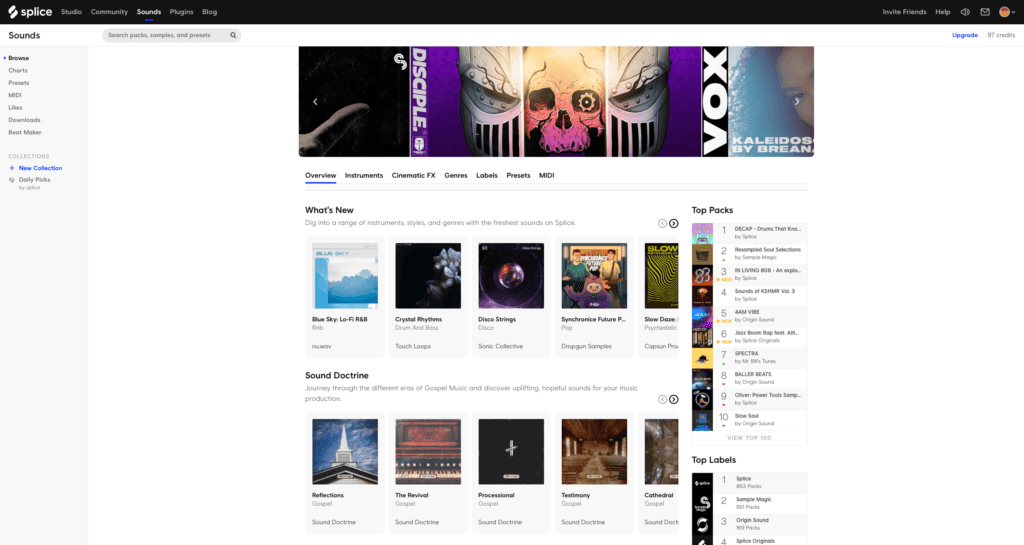Open Reflections Gospel pack cover
The width and height of the screenshot is (1024, 545).
pos(345,452)
